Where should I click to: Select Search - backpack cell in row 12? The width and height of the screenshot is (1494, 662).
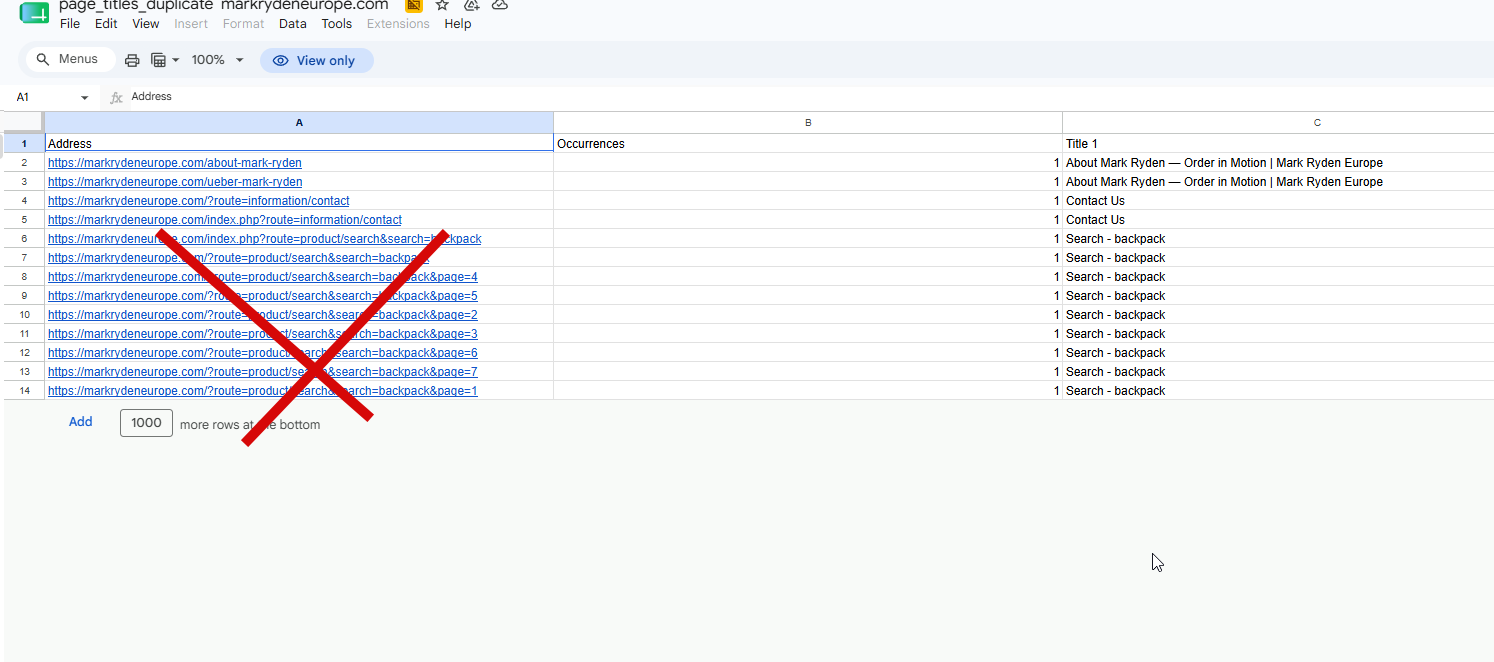tap(1278, 353)
